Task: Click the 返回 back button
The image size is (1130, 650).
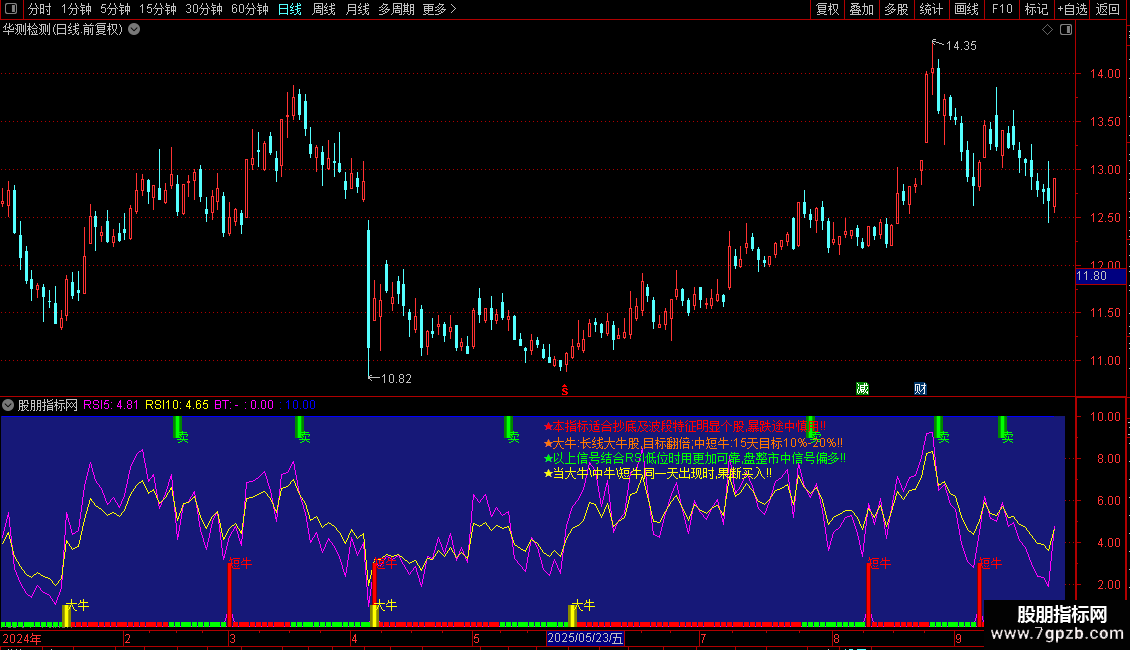Action: pos(1108,9)
